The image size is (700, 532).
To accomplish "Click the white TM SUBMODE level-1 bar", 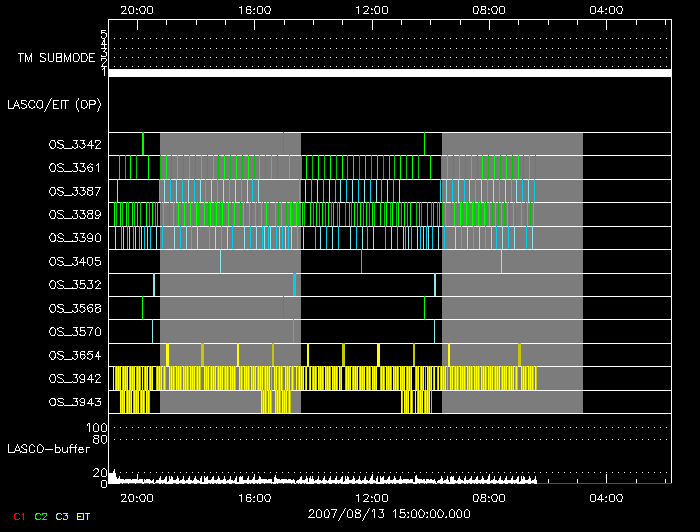I will point(389,73).
